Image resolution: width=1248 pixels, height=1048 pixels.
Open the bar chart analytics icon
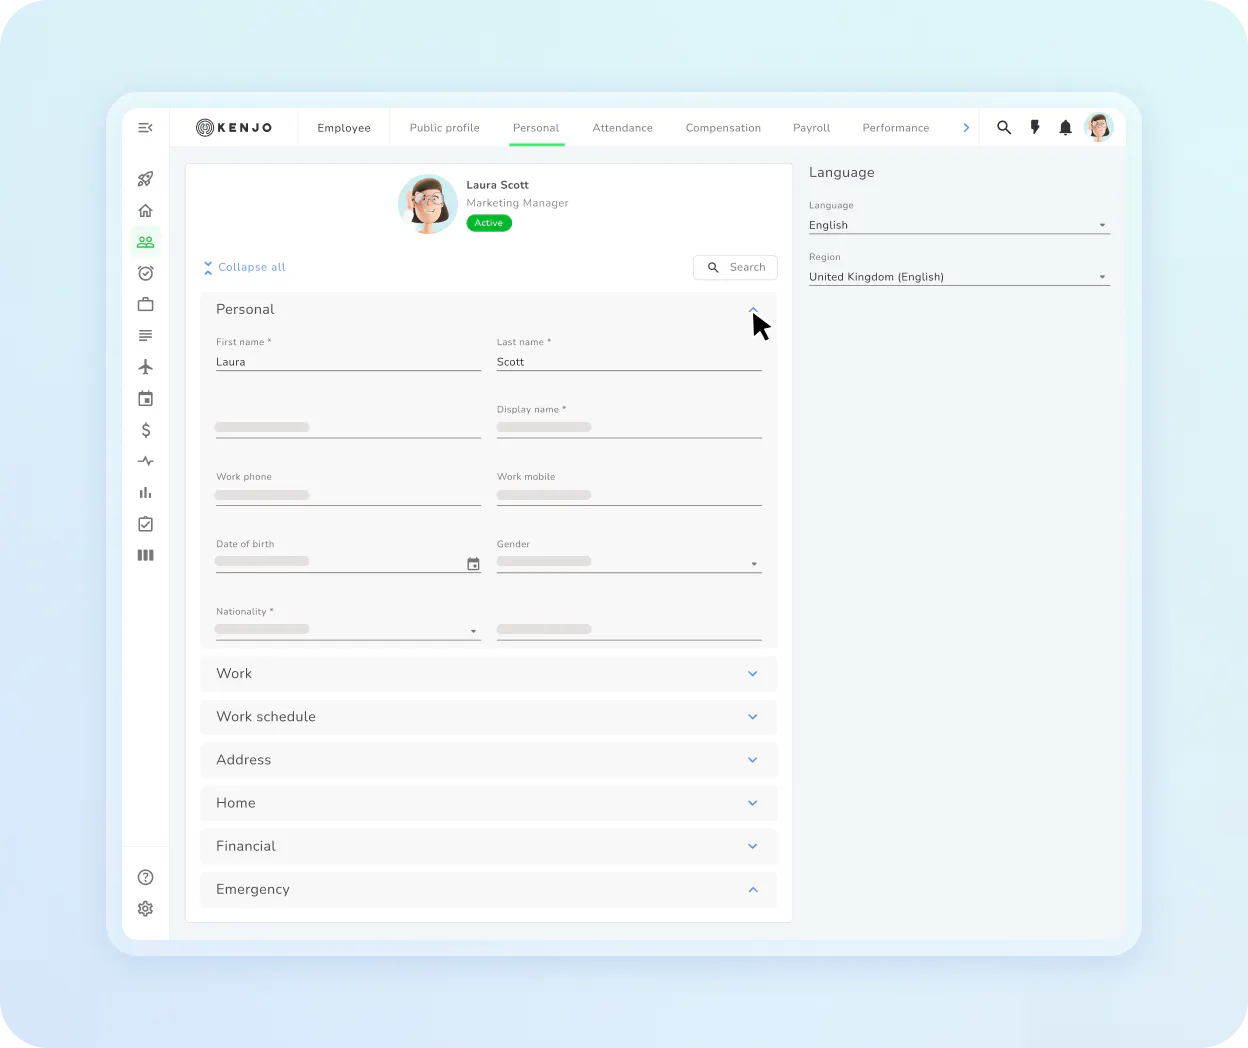tap(145, 492)
